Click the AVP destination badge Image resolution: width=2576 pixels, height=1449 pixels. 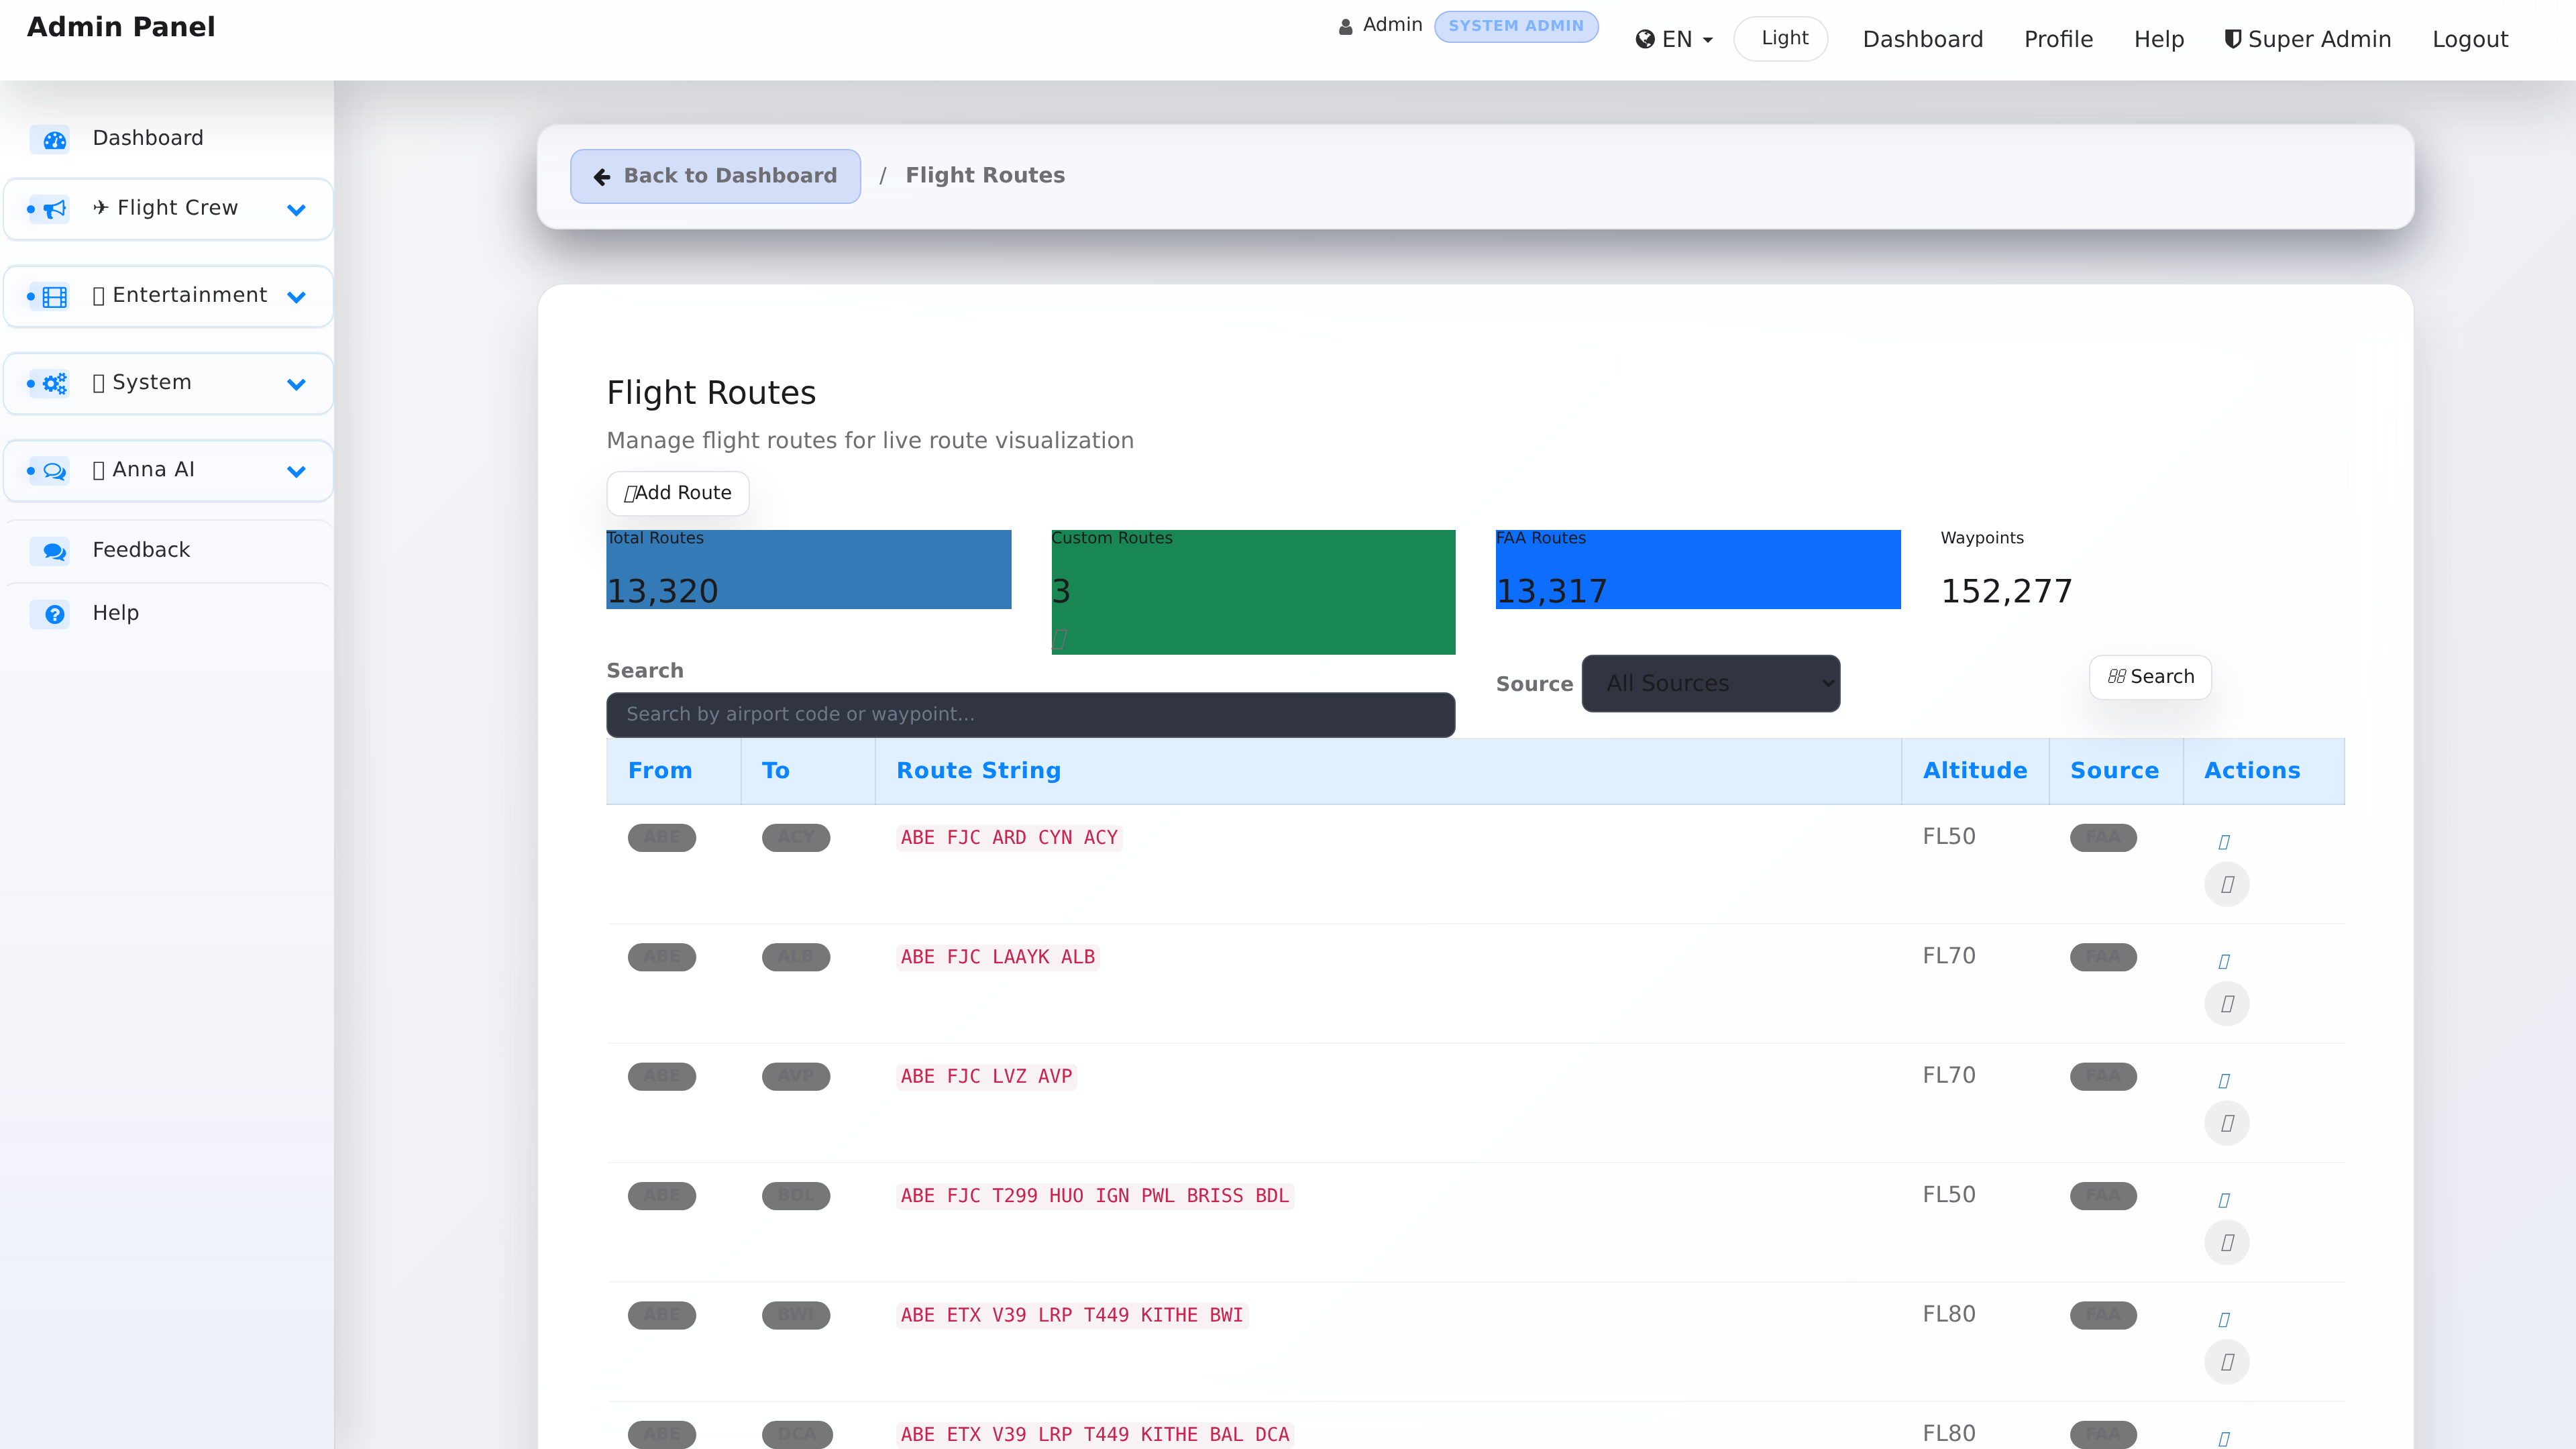[x=796, y=1076]
